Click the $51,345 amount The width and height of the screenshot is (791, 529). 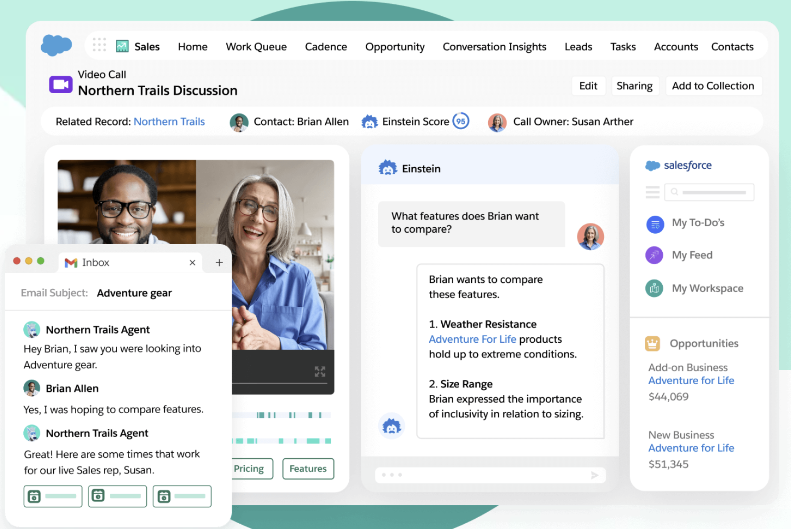(668, 464)
